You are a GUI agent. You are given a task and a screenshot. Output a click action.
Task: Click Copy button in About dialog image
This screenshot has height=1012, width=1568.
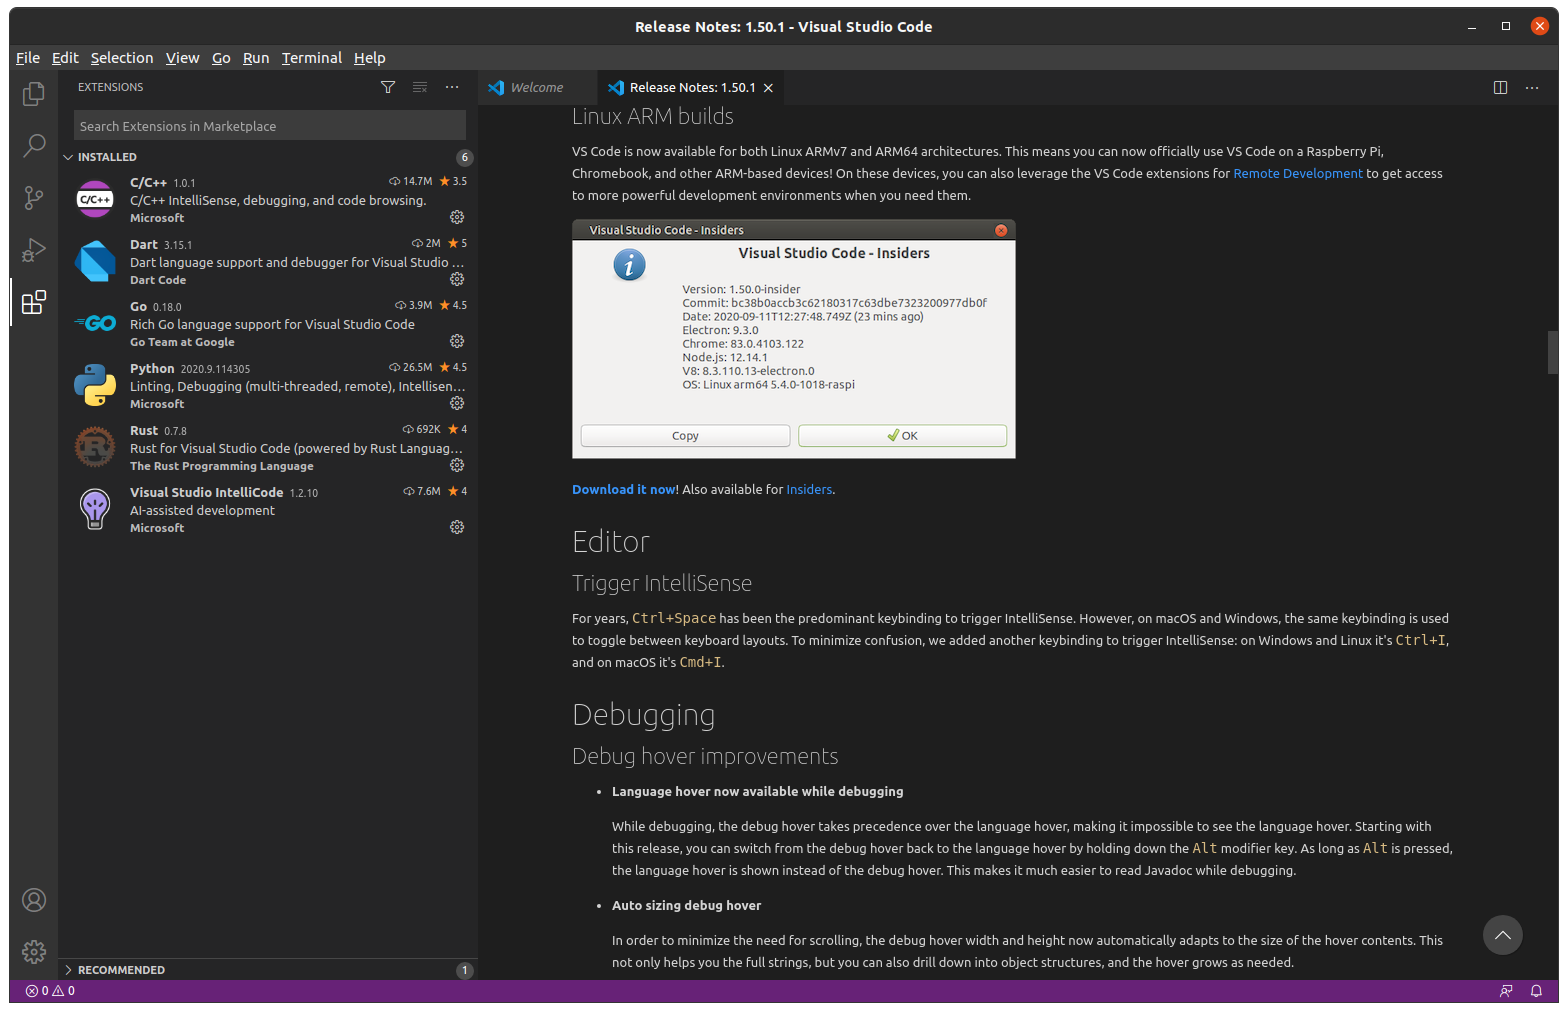click(685, 436)
